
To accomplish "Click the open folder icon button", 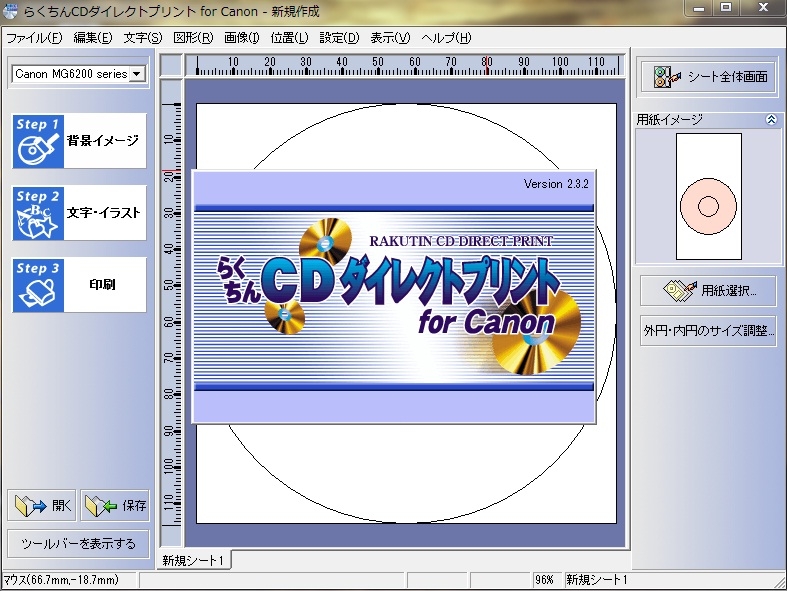I will pyautogui.click(x=42, y=506).
